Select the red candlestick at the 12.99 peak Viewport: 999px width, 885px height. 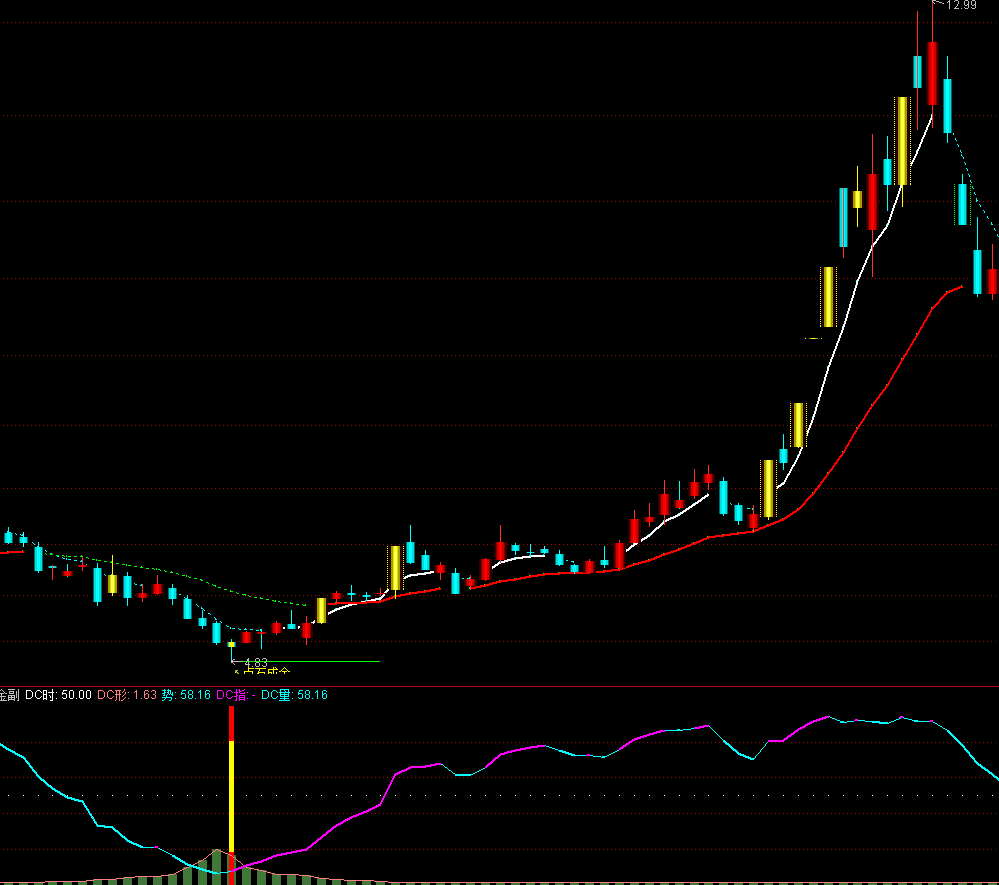[933, 73]
